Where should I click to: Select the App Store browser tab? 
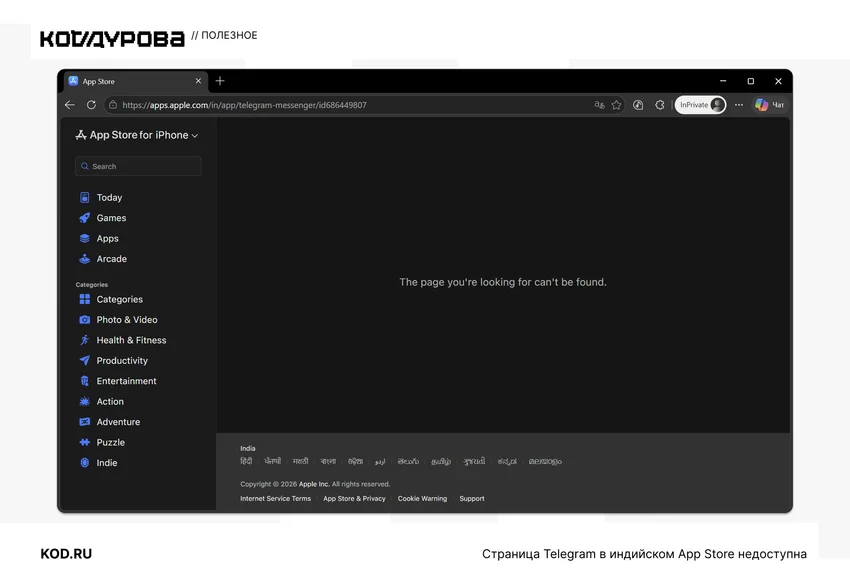click(136, 81)
